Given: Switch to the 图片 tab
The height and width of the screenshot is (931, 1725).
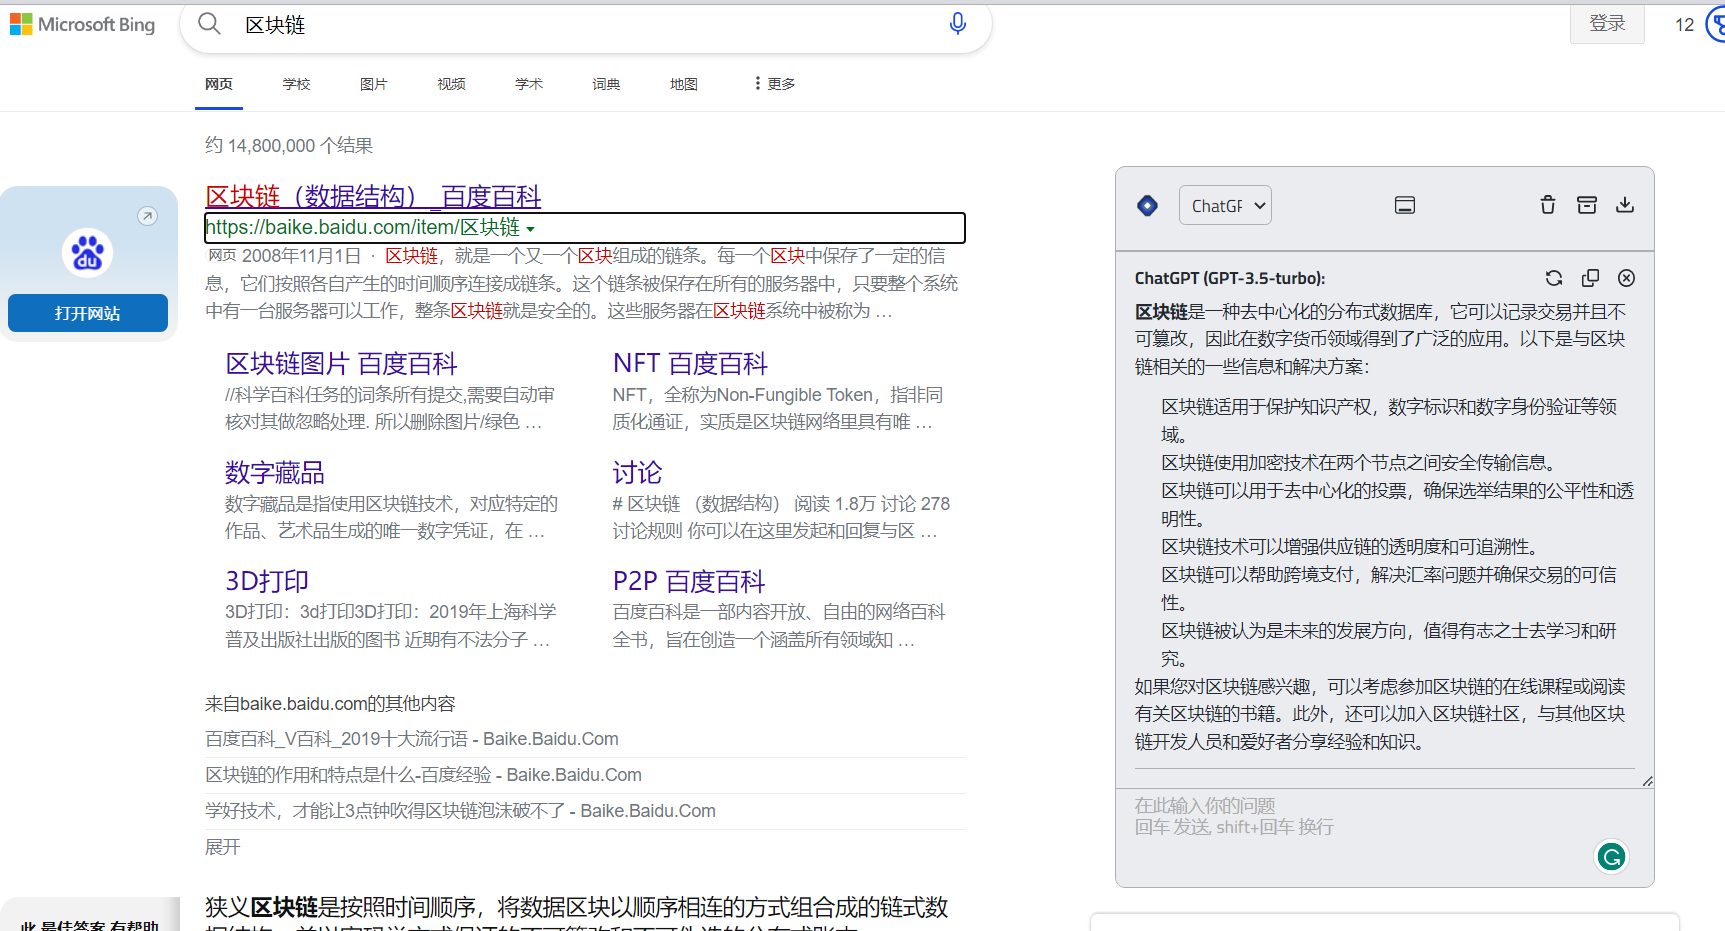Looking at the screenshot, I should tap(373, 84).
